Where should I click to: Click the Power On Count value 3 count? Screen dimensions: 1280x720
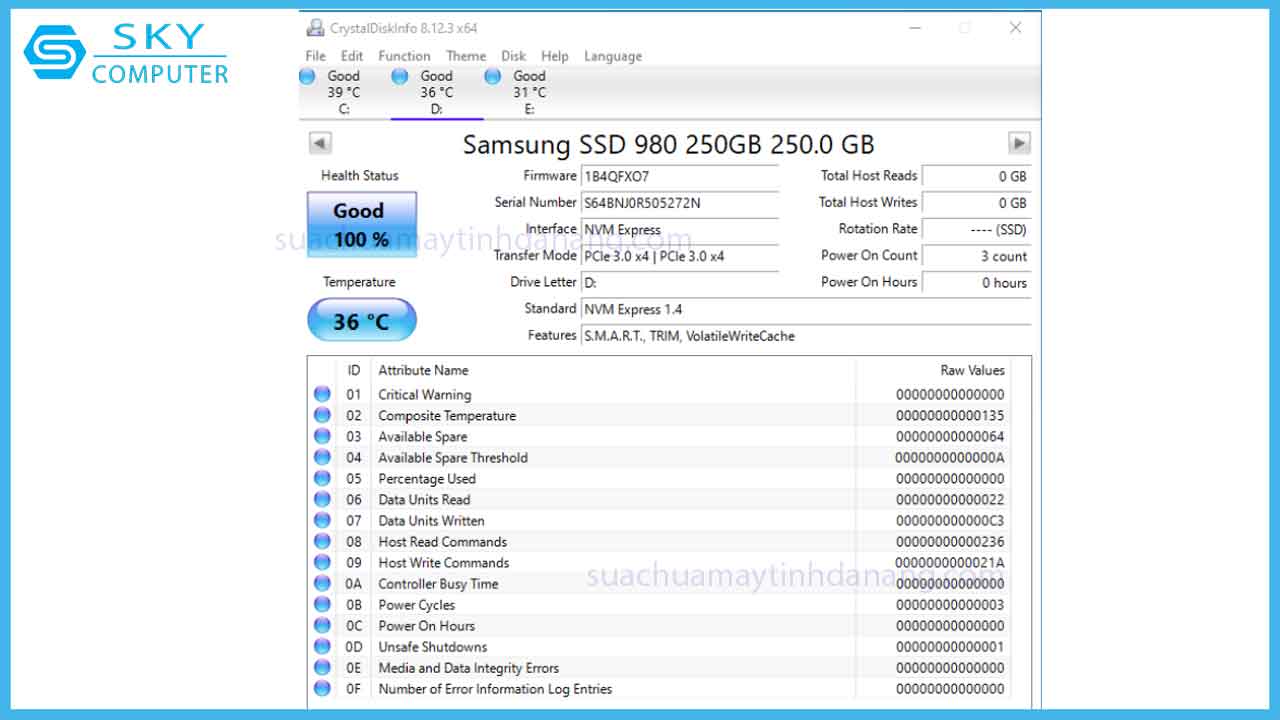click(x=976, y=256)
